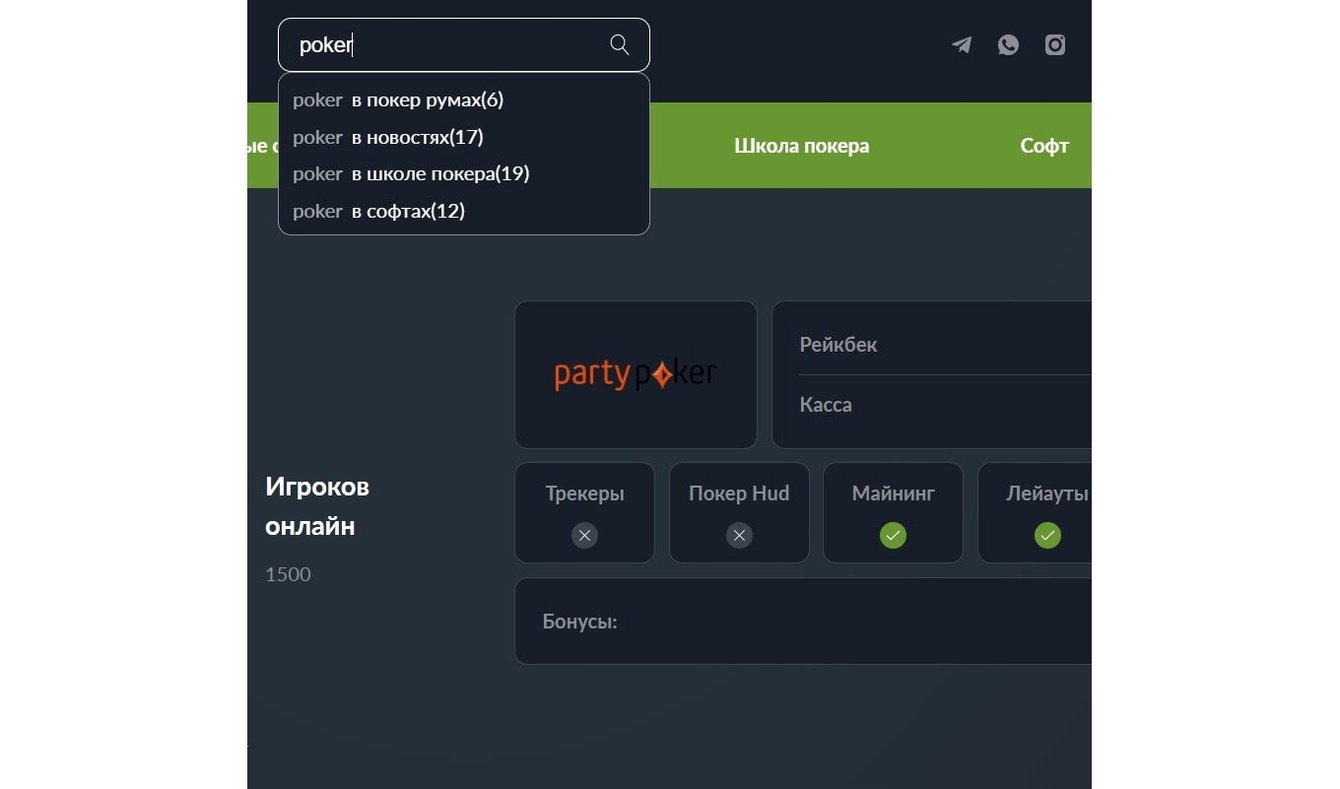This screenshot has height=789, width=1340.
Task: Click the Трекеры cross status icon
Action: pyautogui.click(x=585, y=535)
